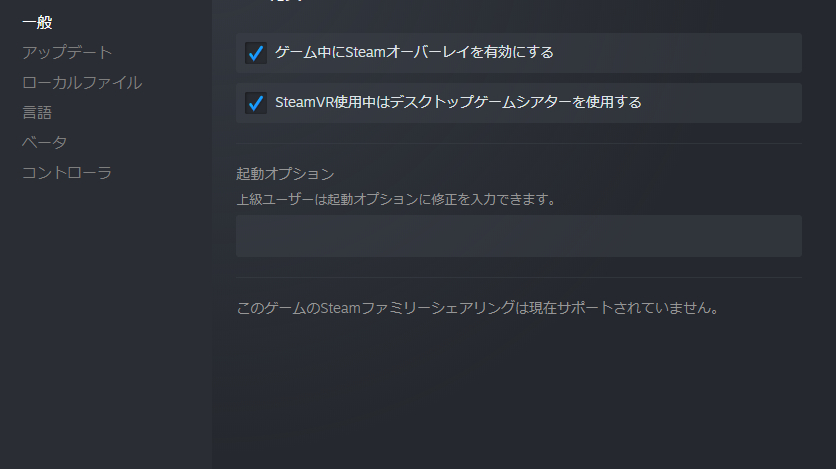Click empty area of Steamオーバーレイ option row

tap(677, 53)
